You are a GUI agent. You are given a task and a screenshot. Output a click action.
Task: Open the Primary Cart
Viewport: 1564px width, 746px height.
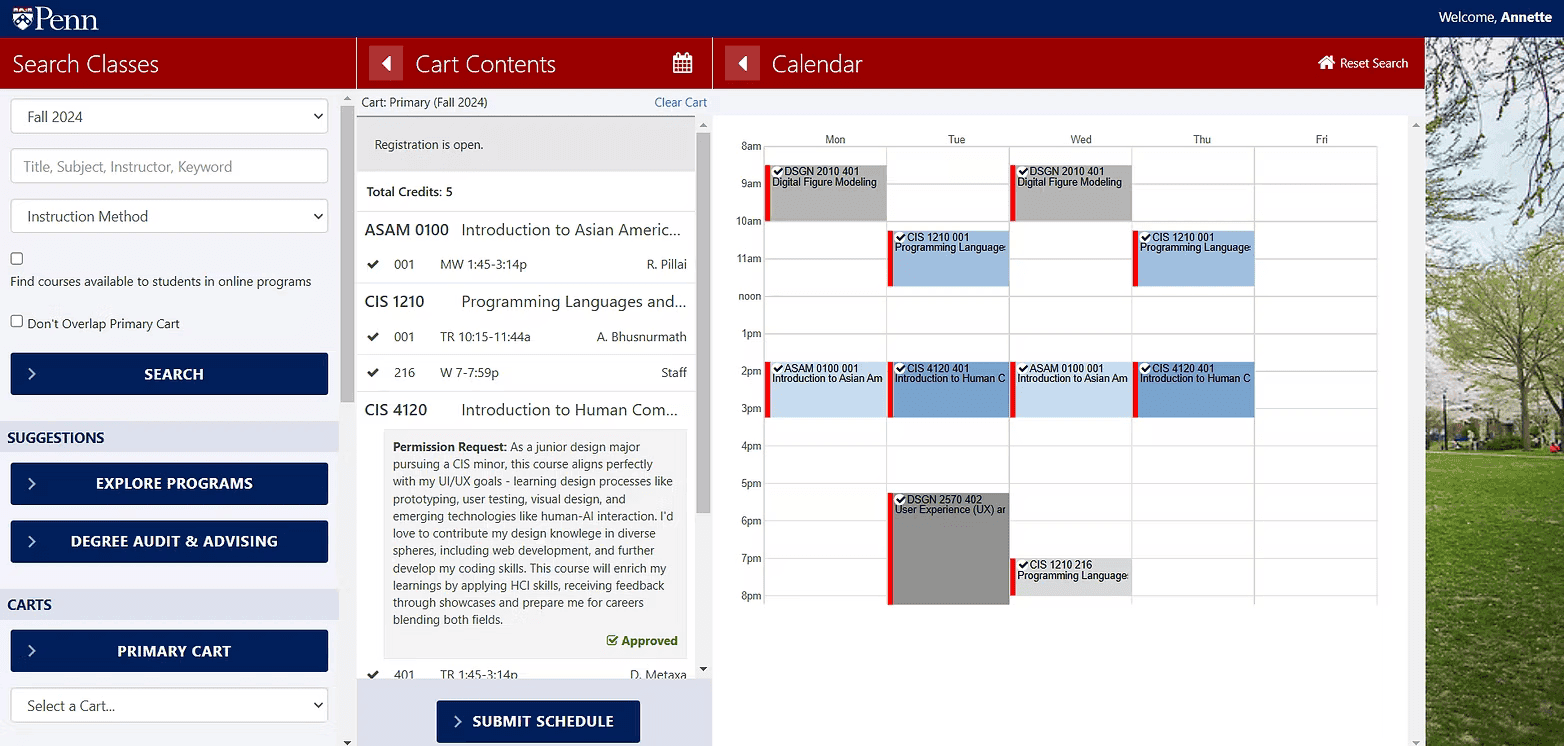[169, 651]
